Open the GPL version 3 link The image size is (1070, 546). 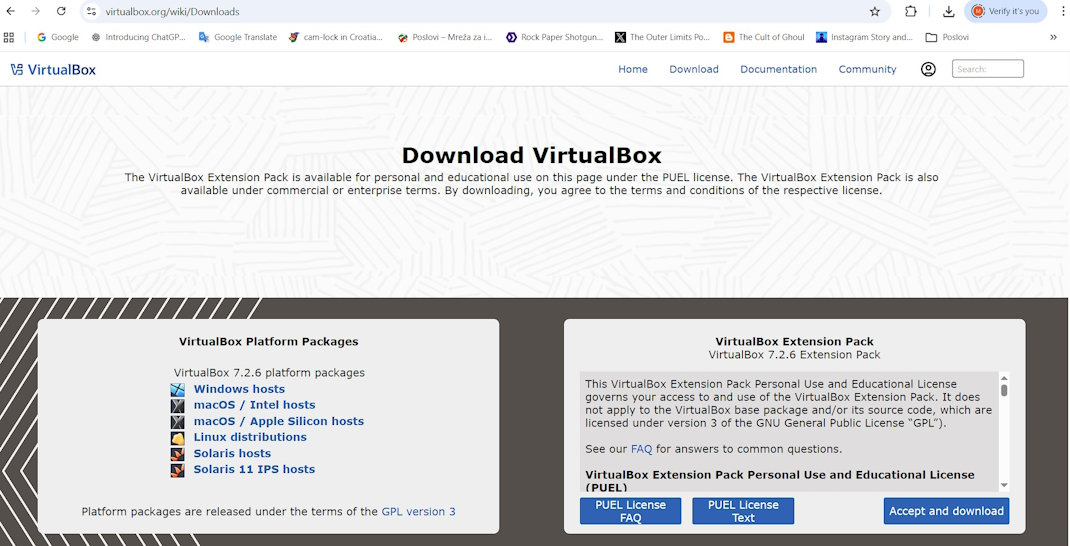coord(418,511)
